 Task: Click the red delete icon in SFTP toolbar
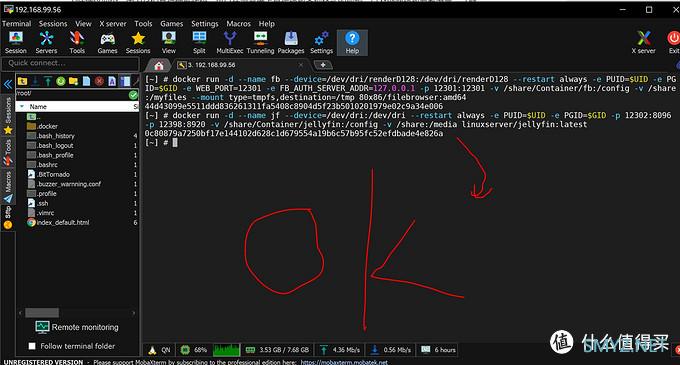pos(99,81)
